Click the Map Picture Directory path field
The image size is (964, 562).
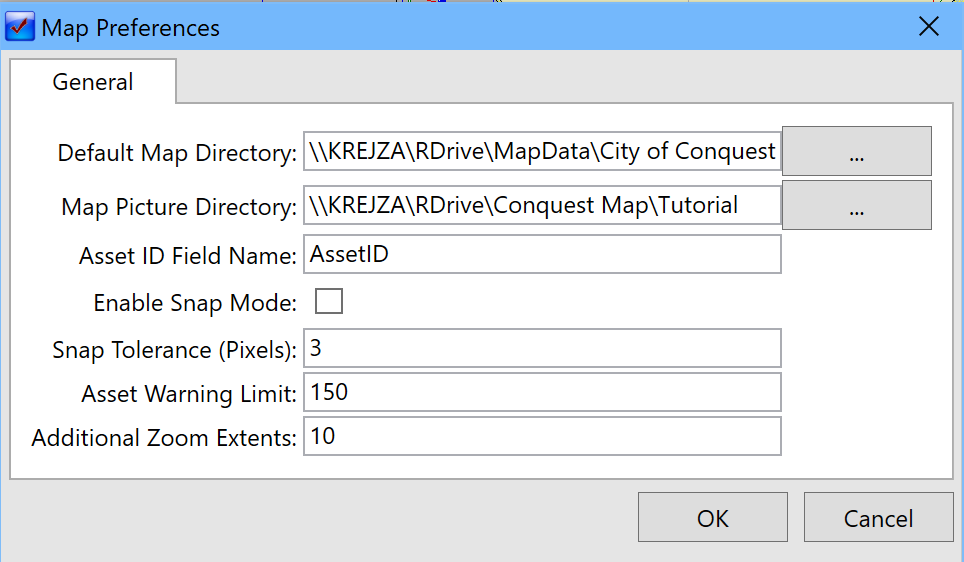542,205
